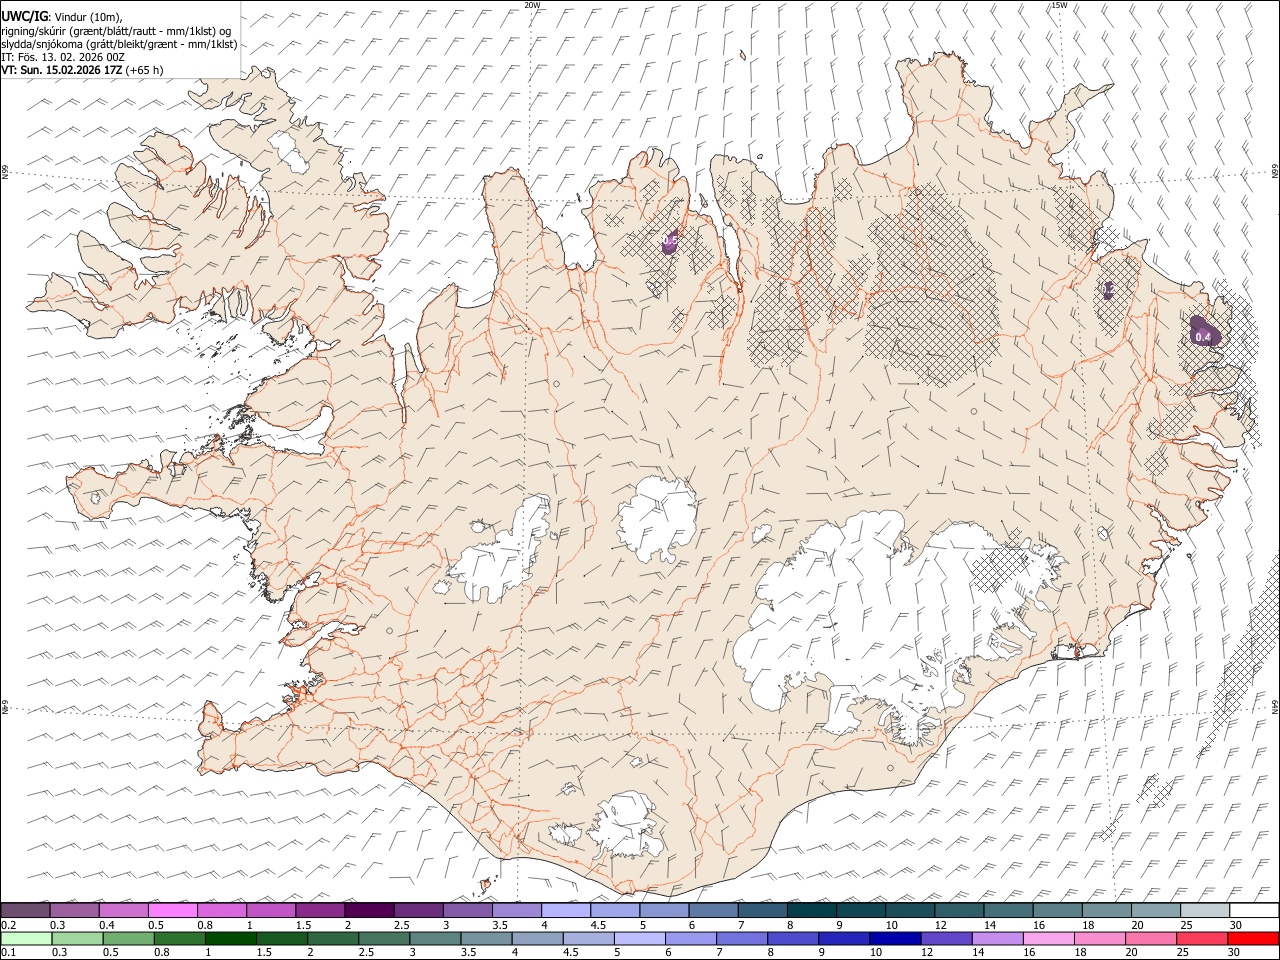
Task: Pick the deep navy swatch between 10 and 12
Action: (x=894, y=938)
